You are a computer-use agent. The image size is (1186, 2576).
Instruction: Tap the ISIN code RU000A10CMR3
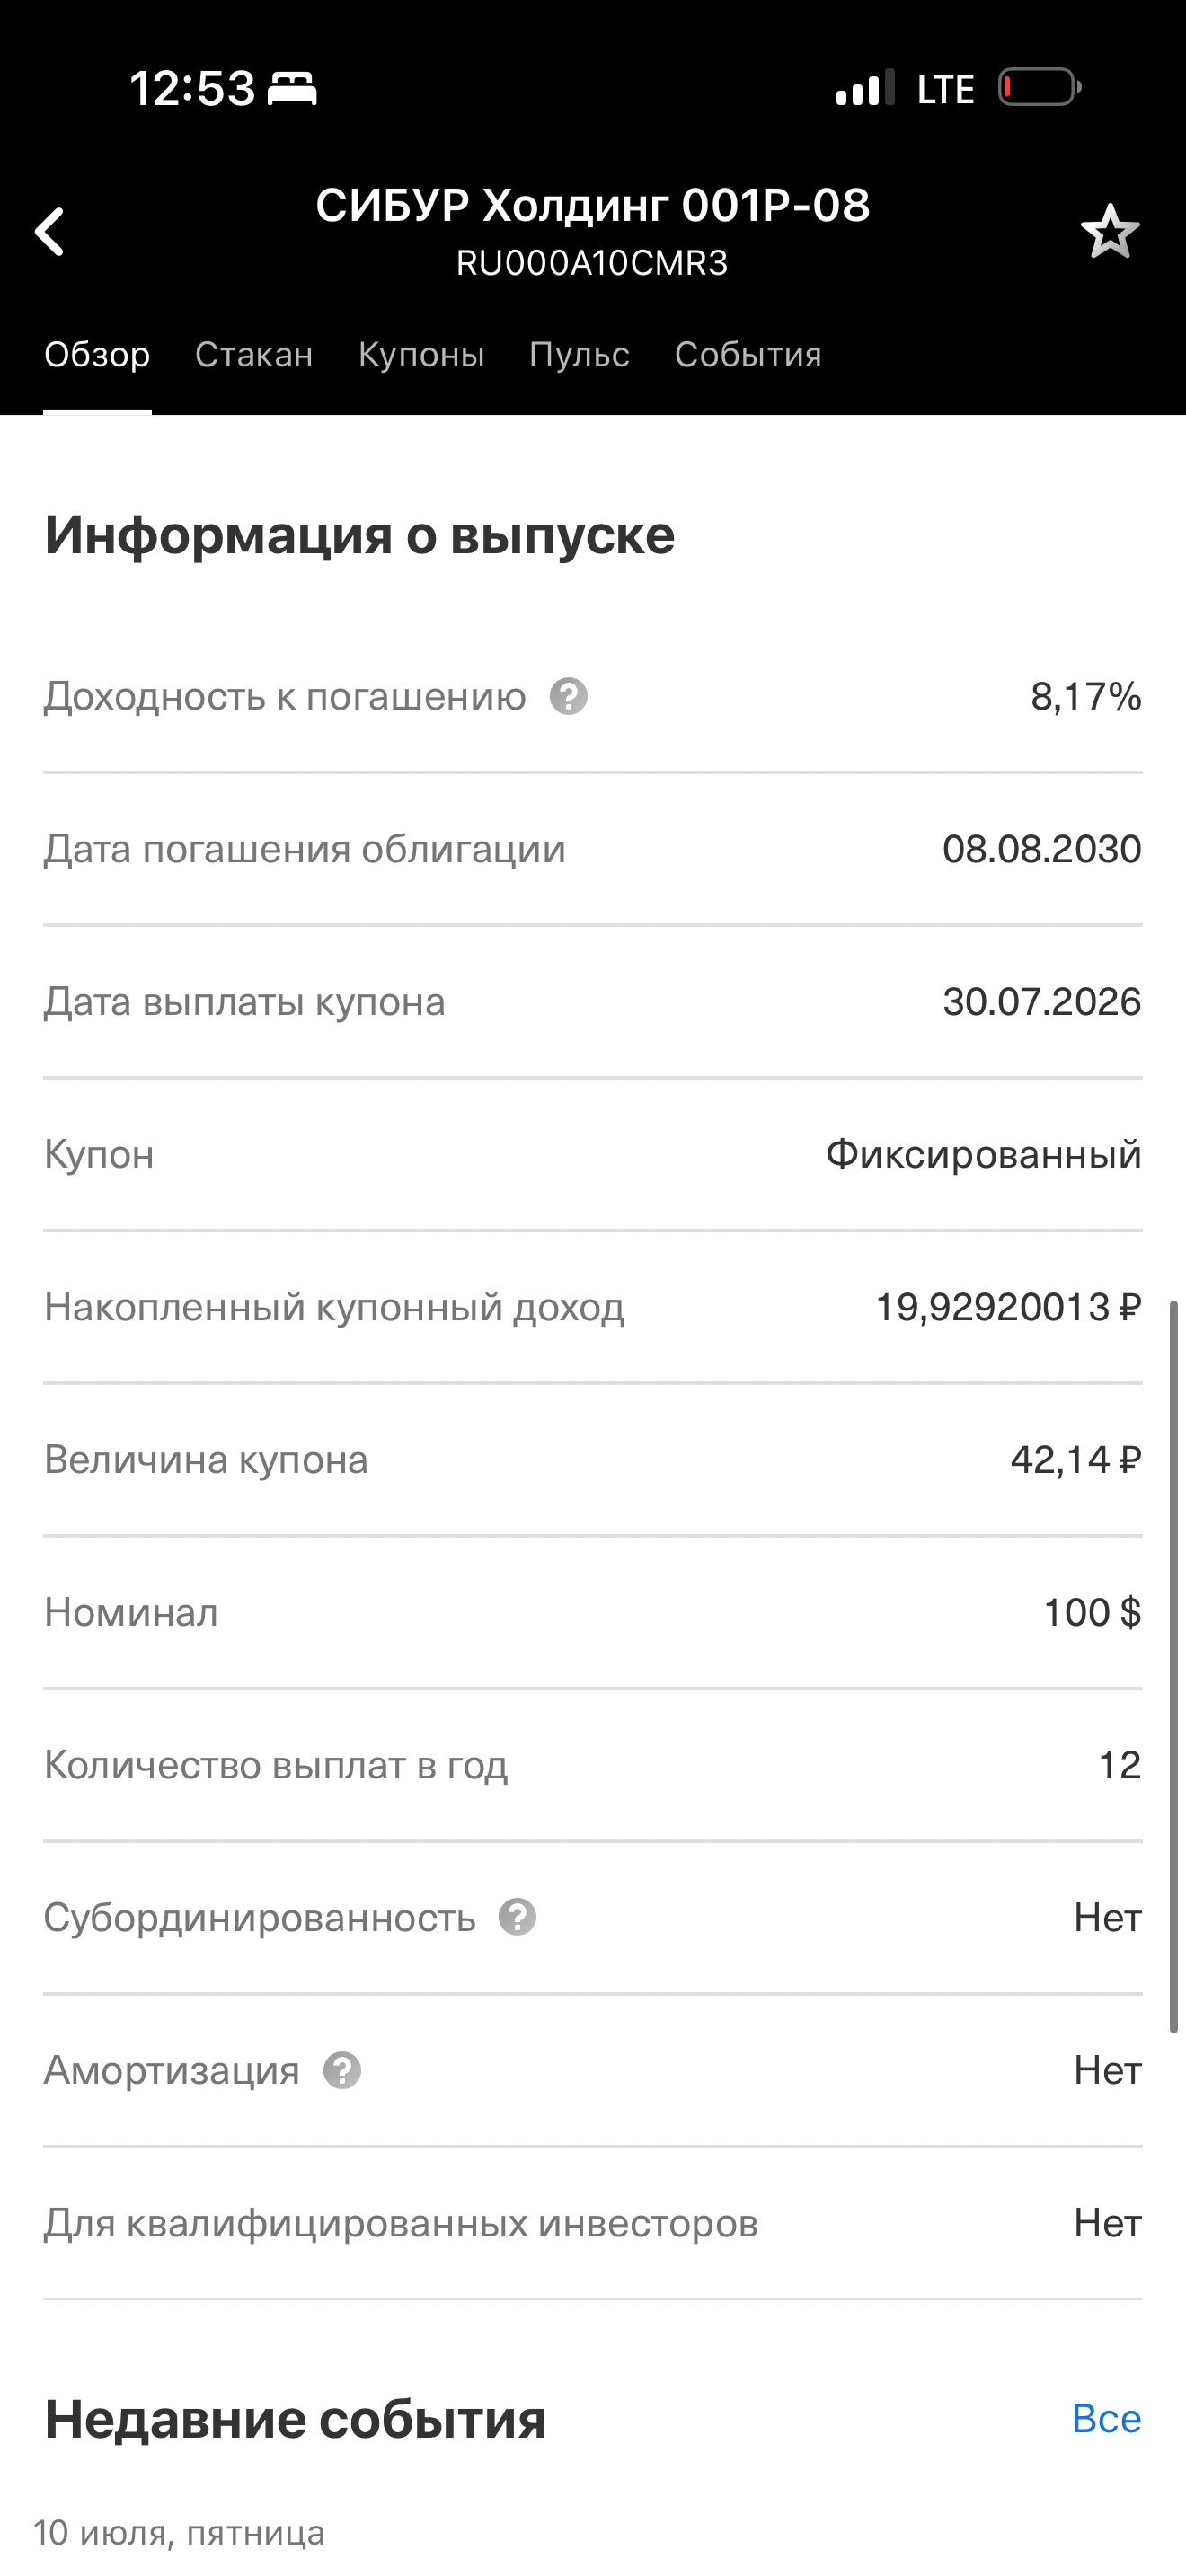point(592,263)
